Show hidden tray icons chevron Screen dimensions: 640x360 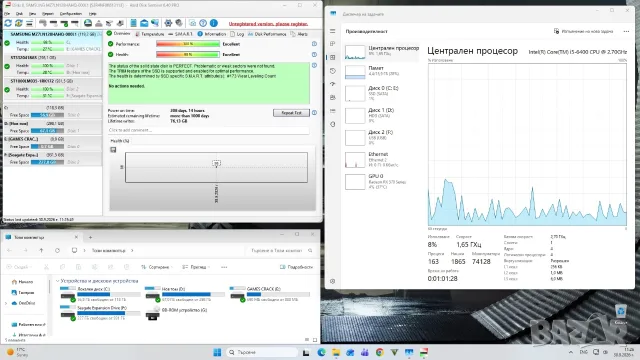[571, 352]
